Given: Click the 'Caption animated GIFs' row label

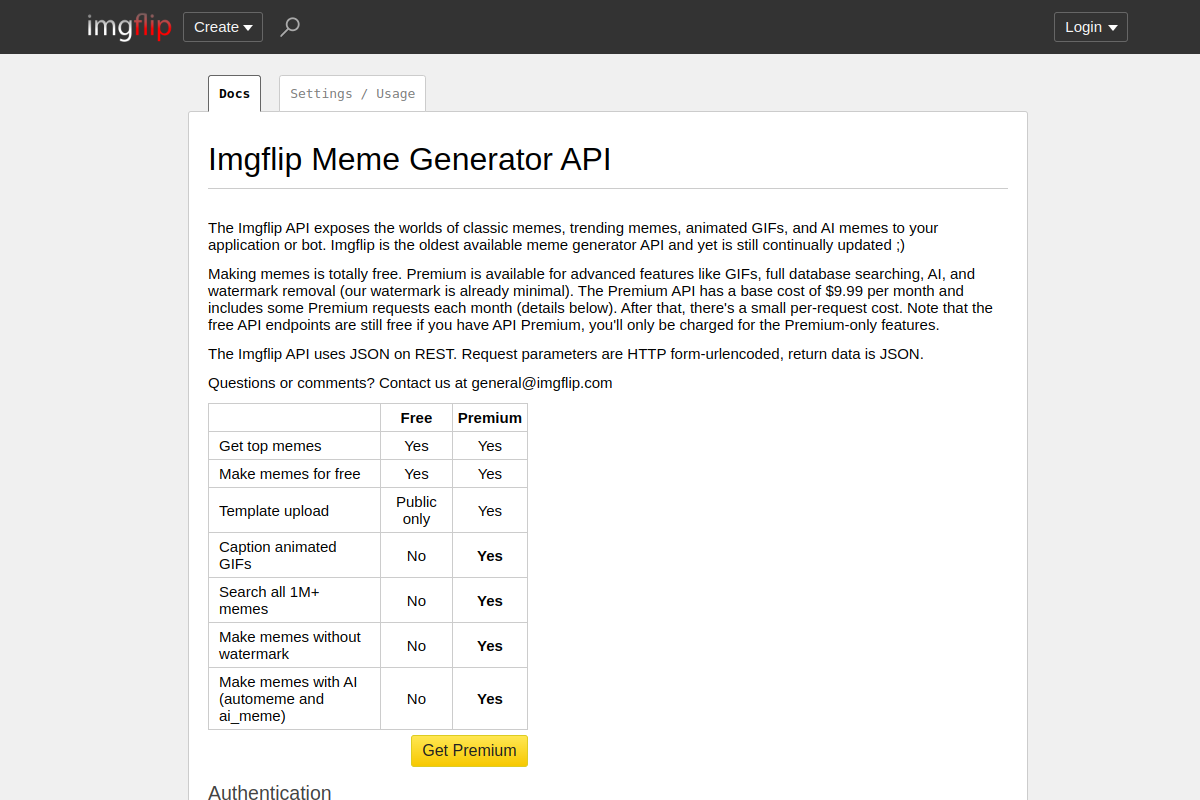Looking at the screenshot, I should coord(294,555).
